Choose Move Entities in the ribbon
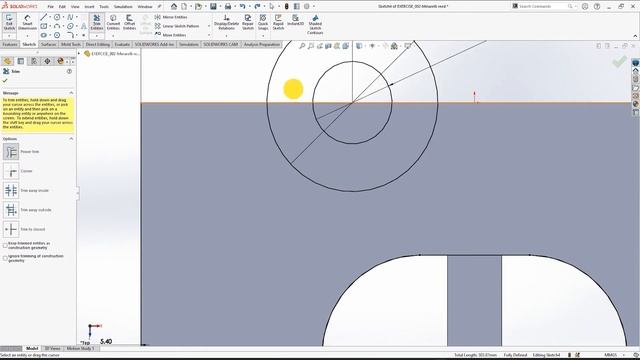640x360 pixels. point(170,35)
